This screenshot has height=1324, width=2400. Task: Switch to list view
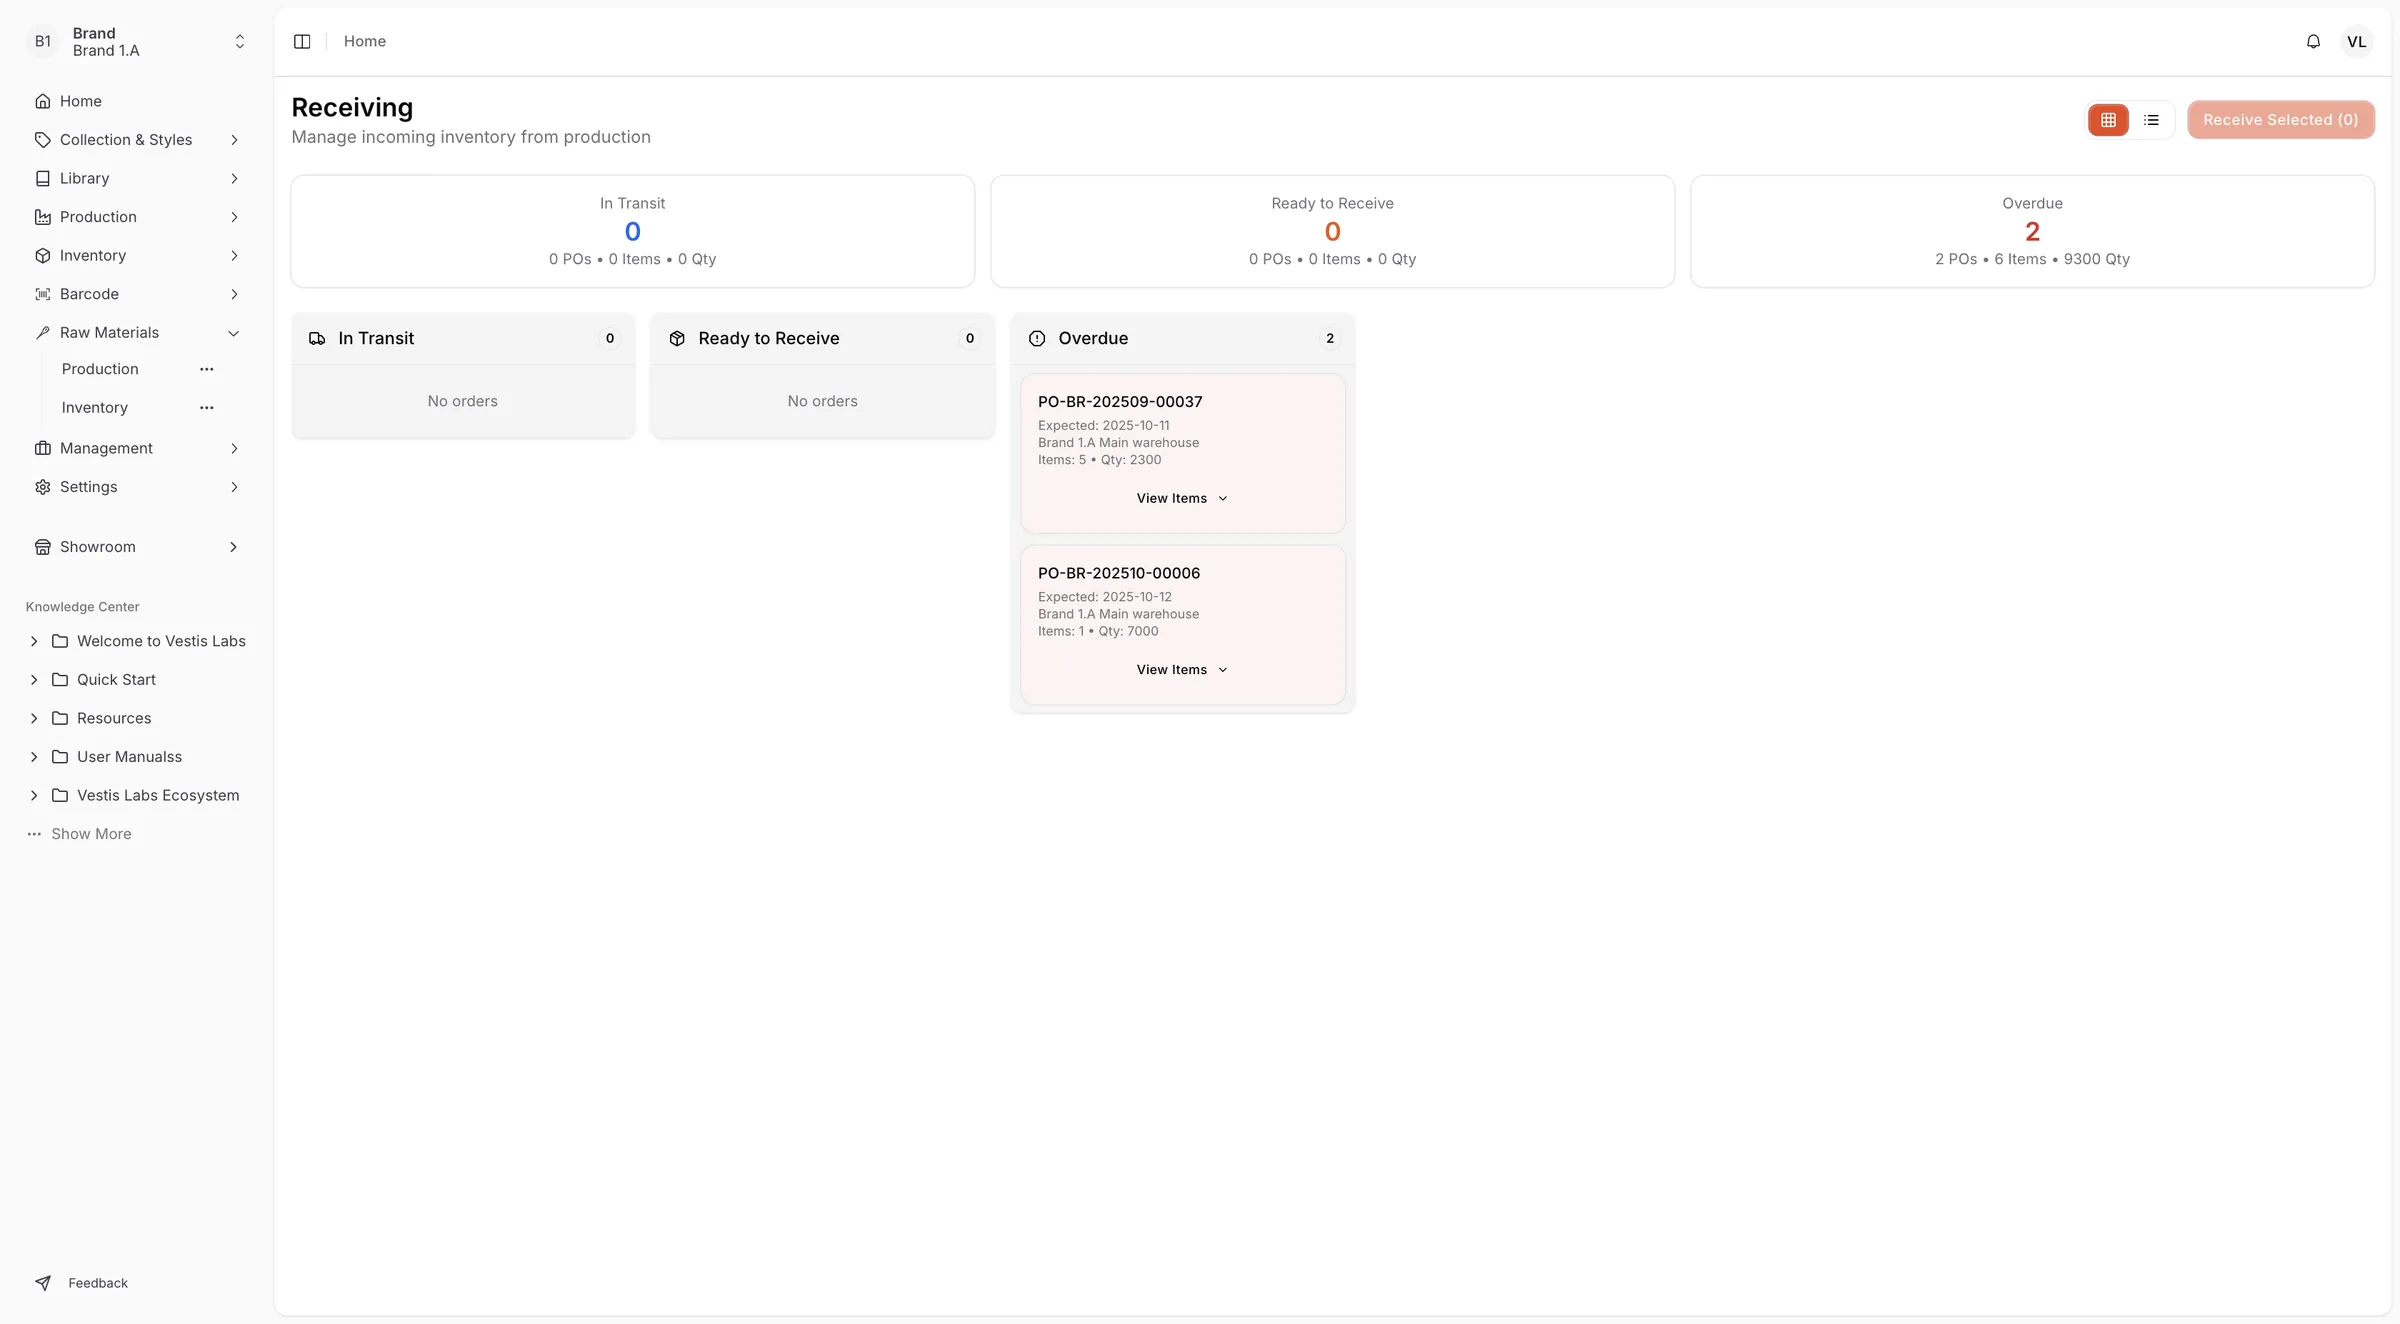2151,120
